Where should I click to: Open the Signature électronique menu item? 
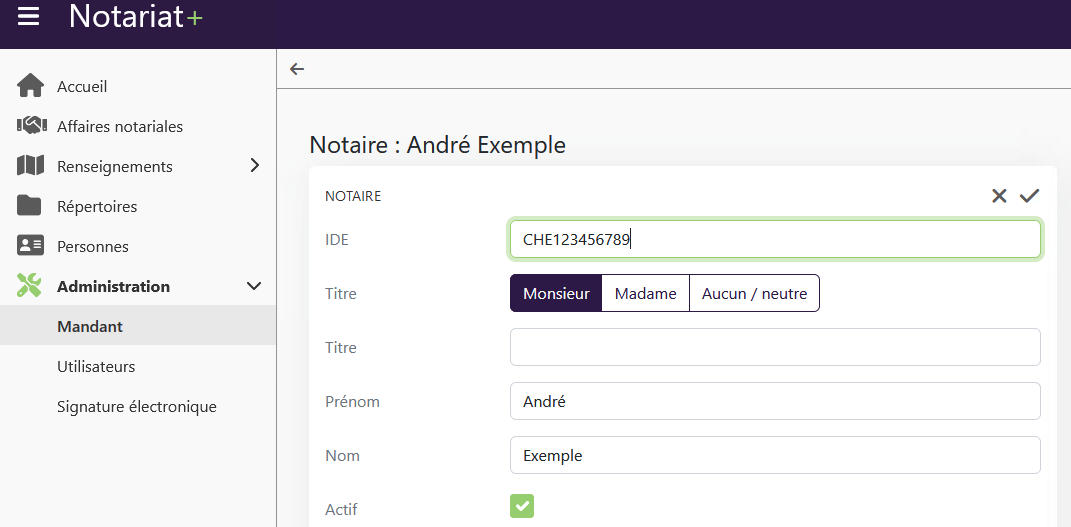137,406
